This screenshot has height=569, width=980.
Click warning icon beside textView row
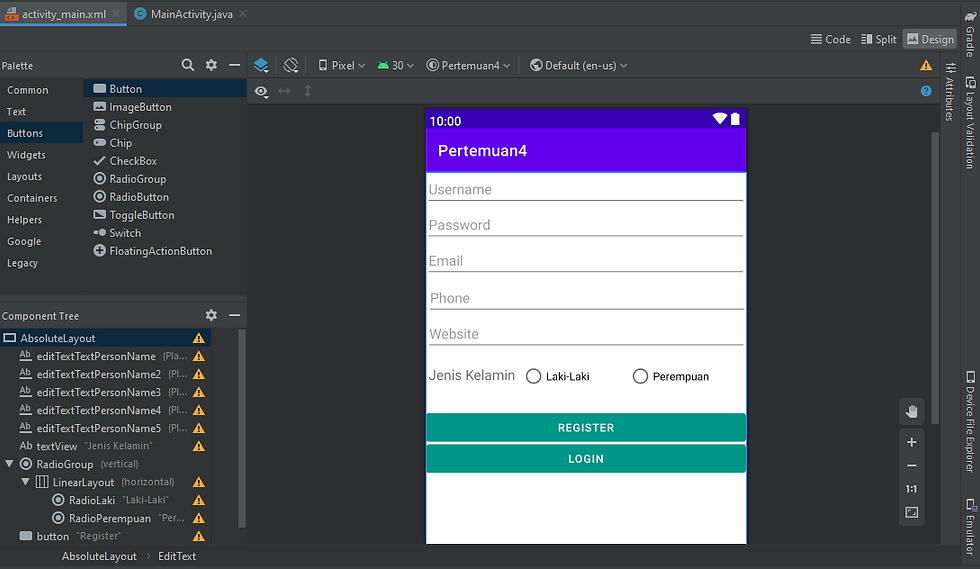(199, 446)
